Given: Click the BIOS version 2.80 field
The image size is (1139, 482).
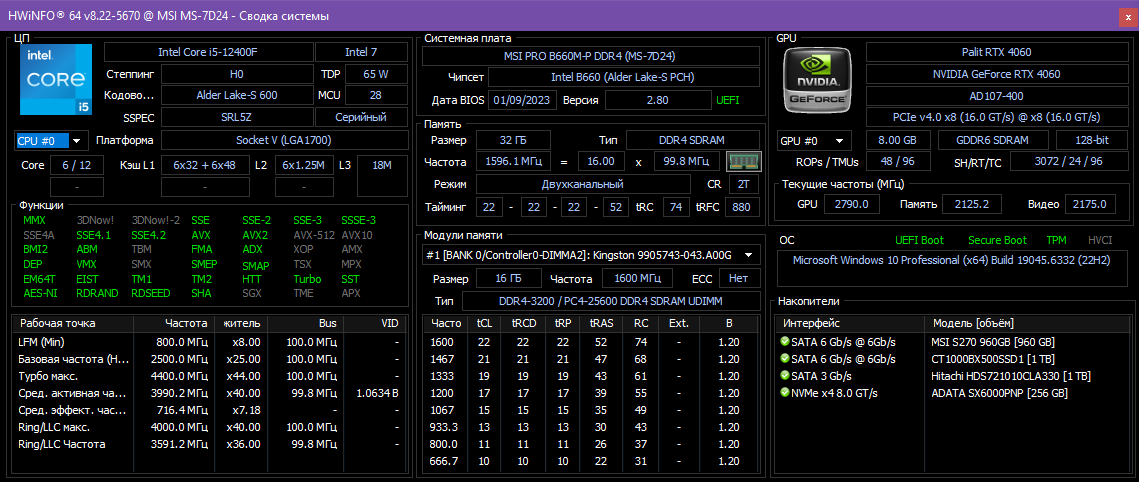Looking at the screenshot, I should (x=657, y=100).
